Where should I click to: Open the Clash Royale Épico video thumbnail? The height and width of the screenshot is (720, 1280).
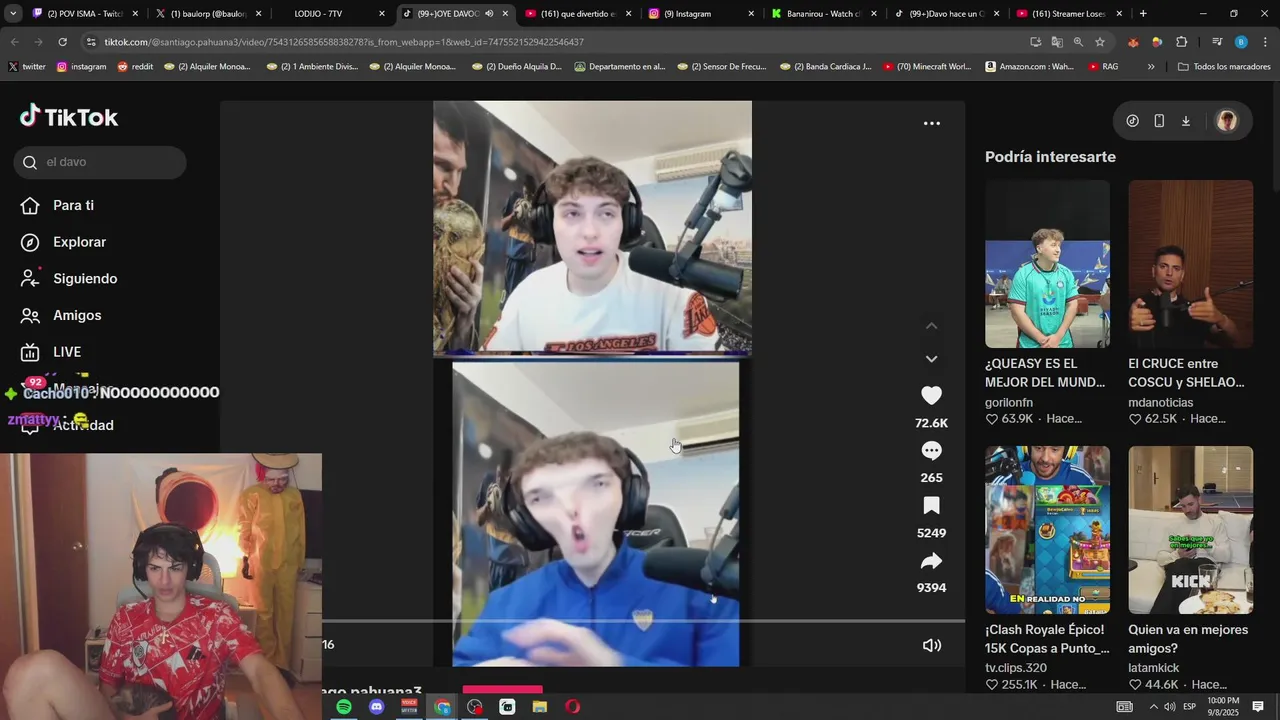[x=1047, y=530]
